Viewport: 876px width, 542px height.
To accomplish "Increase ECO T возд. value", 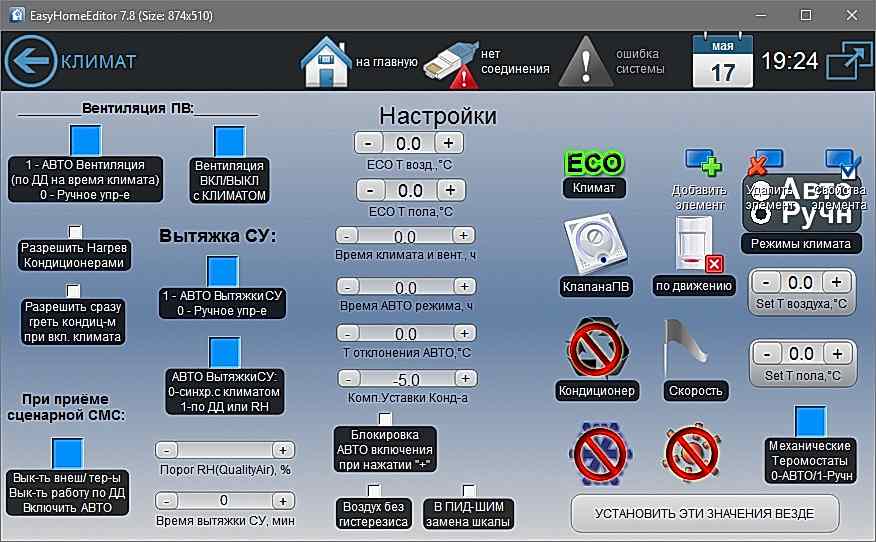I will coord(449,143).
